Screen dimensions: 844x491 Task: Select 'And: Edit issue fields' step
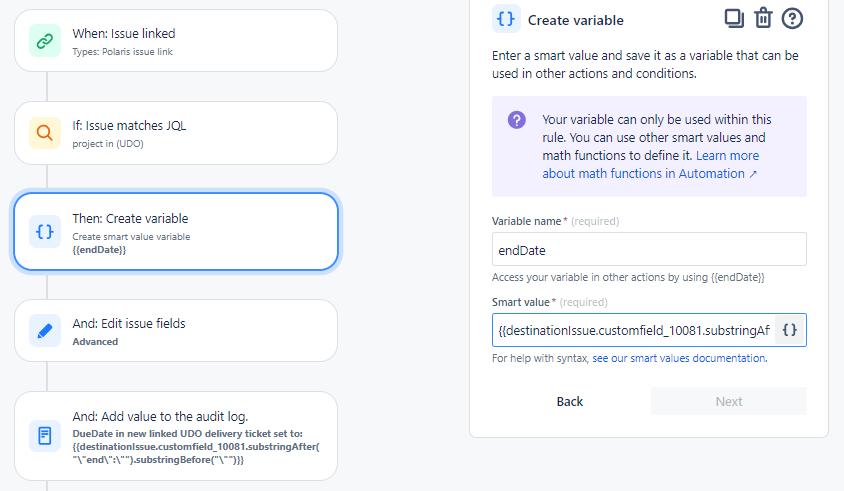click(175, 331)
